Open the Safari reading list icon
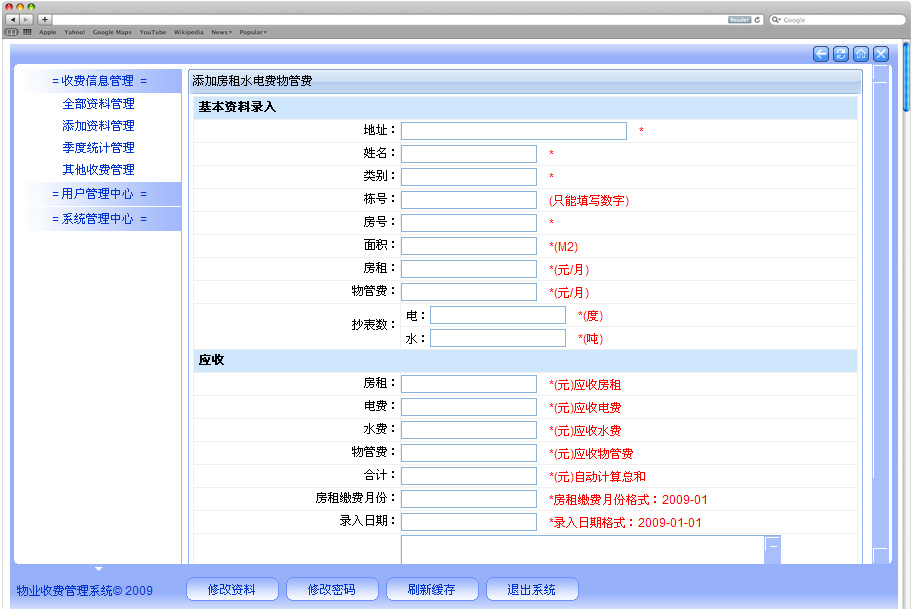 click(x=12, y=32)
